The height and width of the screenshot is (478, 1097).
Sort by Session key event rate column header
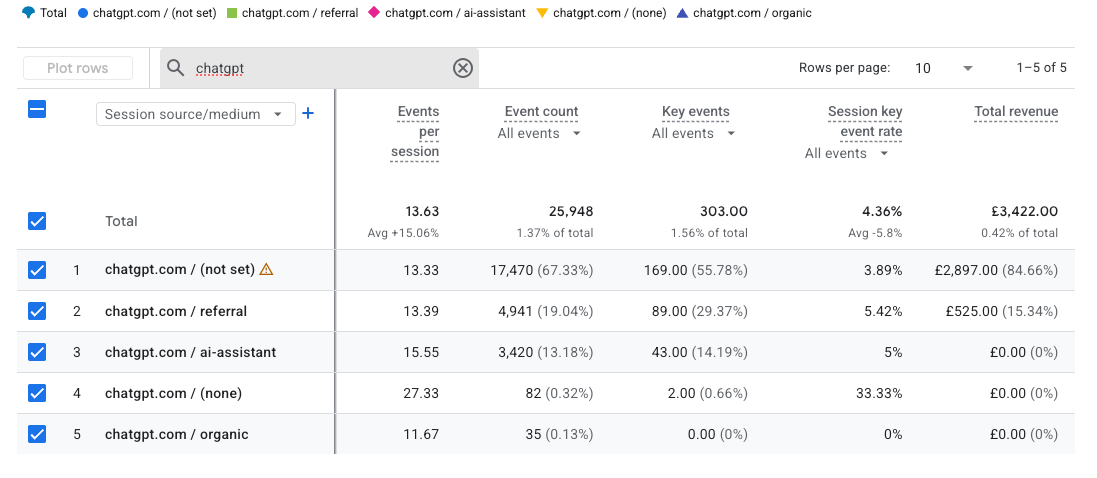[865, 122]
